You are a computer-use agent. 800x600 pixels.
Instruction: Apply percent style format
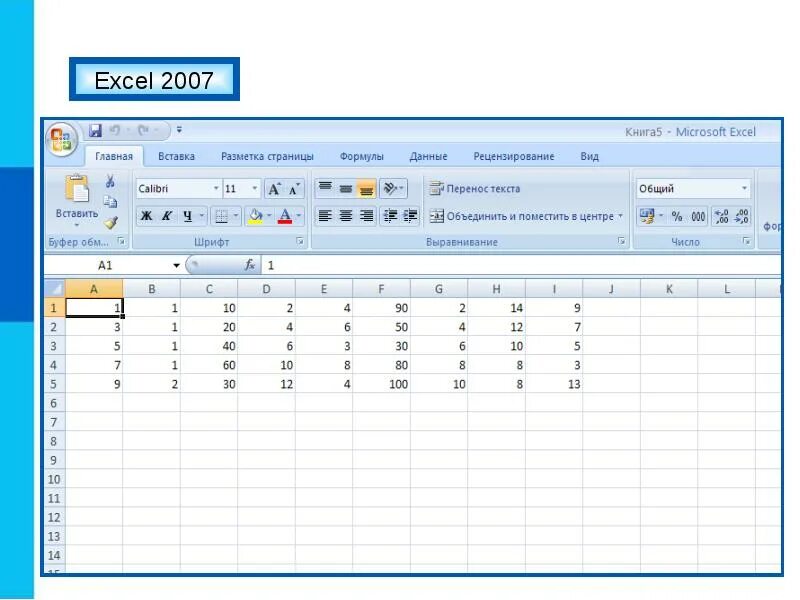click(677, 216)
